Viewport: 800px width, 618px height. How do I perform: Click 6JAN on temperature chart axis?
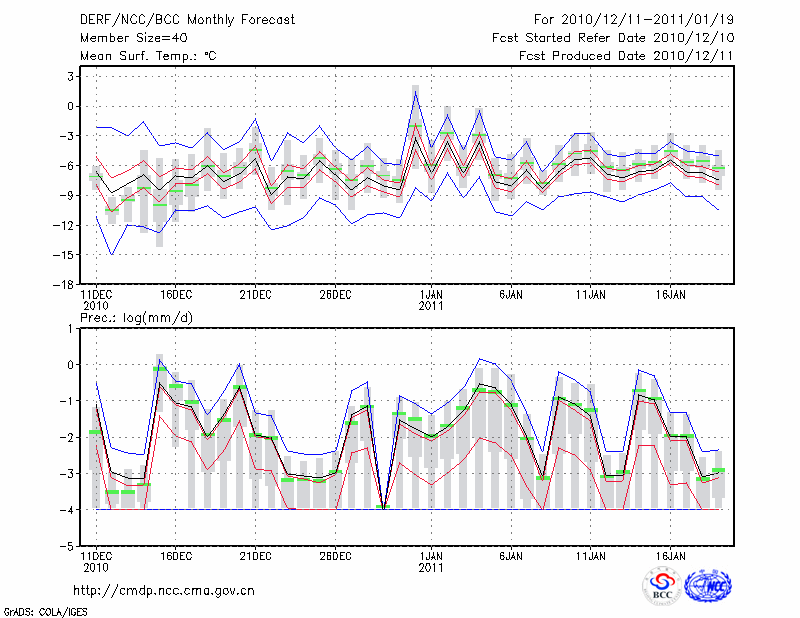(x=511, y=295)
